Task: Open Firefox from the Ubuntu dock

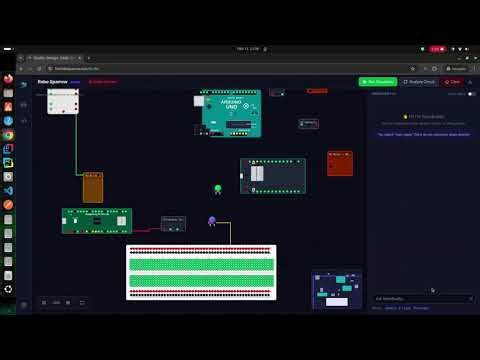Action: point(8,79)
